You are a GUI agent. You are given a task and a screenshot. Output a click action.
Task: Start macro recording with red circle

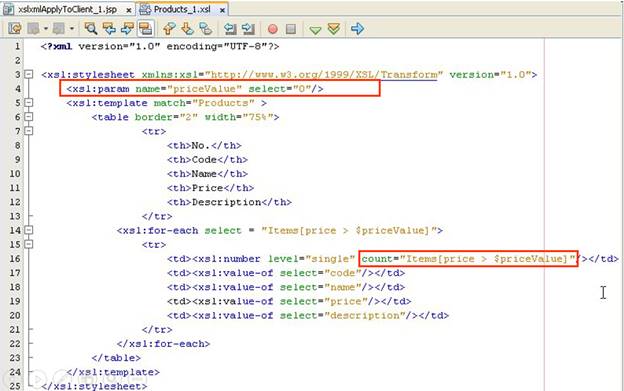tap(273, 29)
